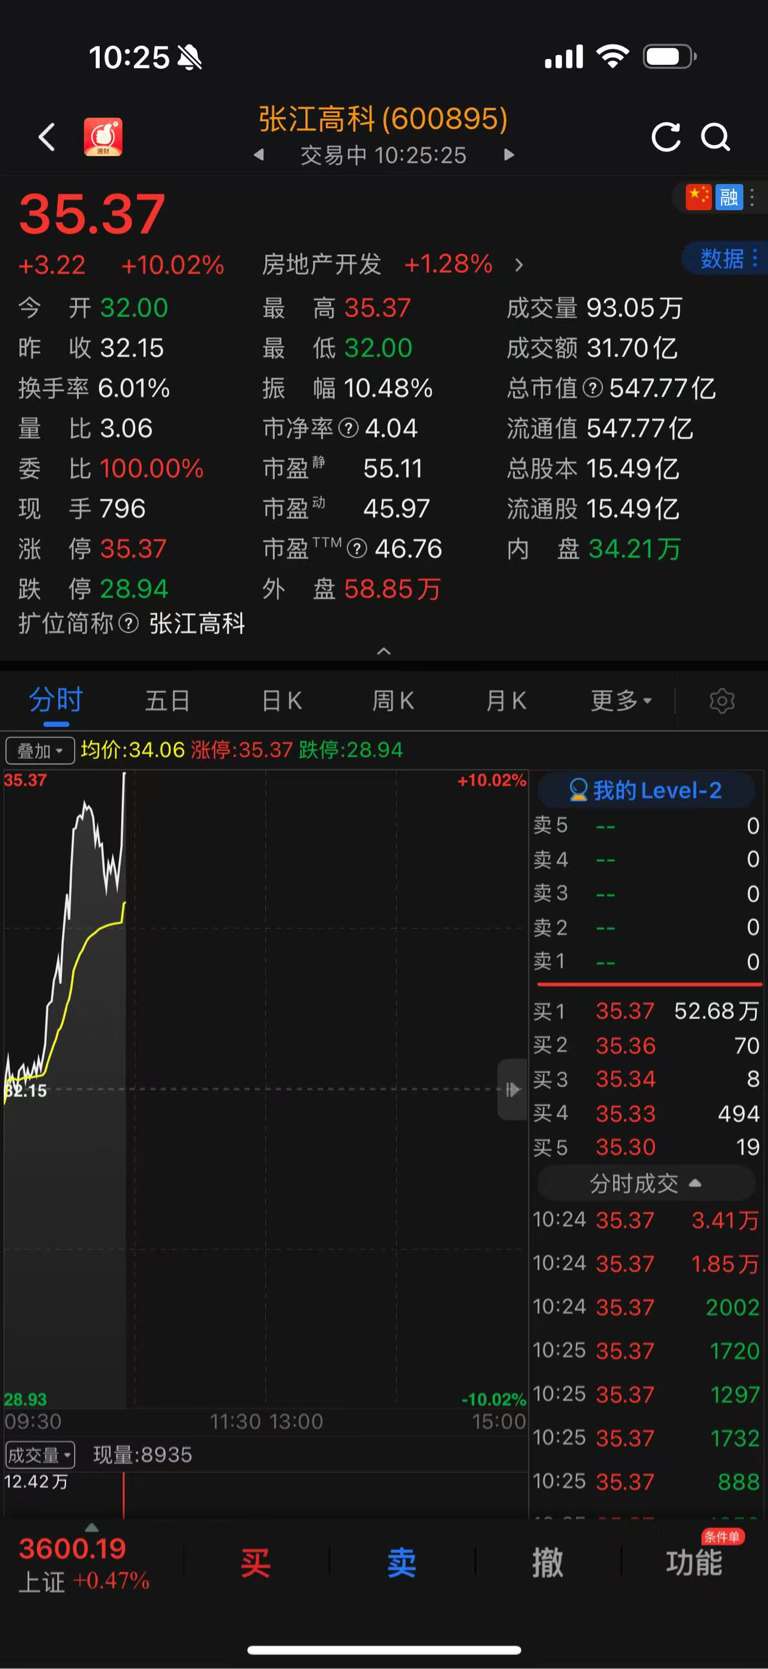Tap help icon beside 总市值

point(593,388)
